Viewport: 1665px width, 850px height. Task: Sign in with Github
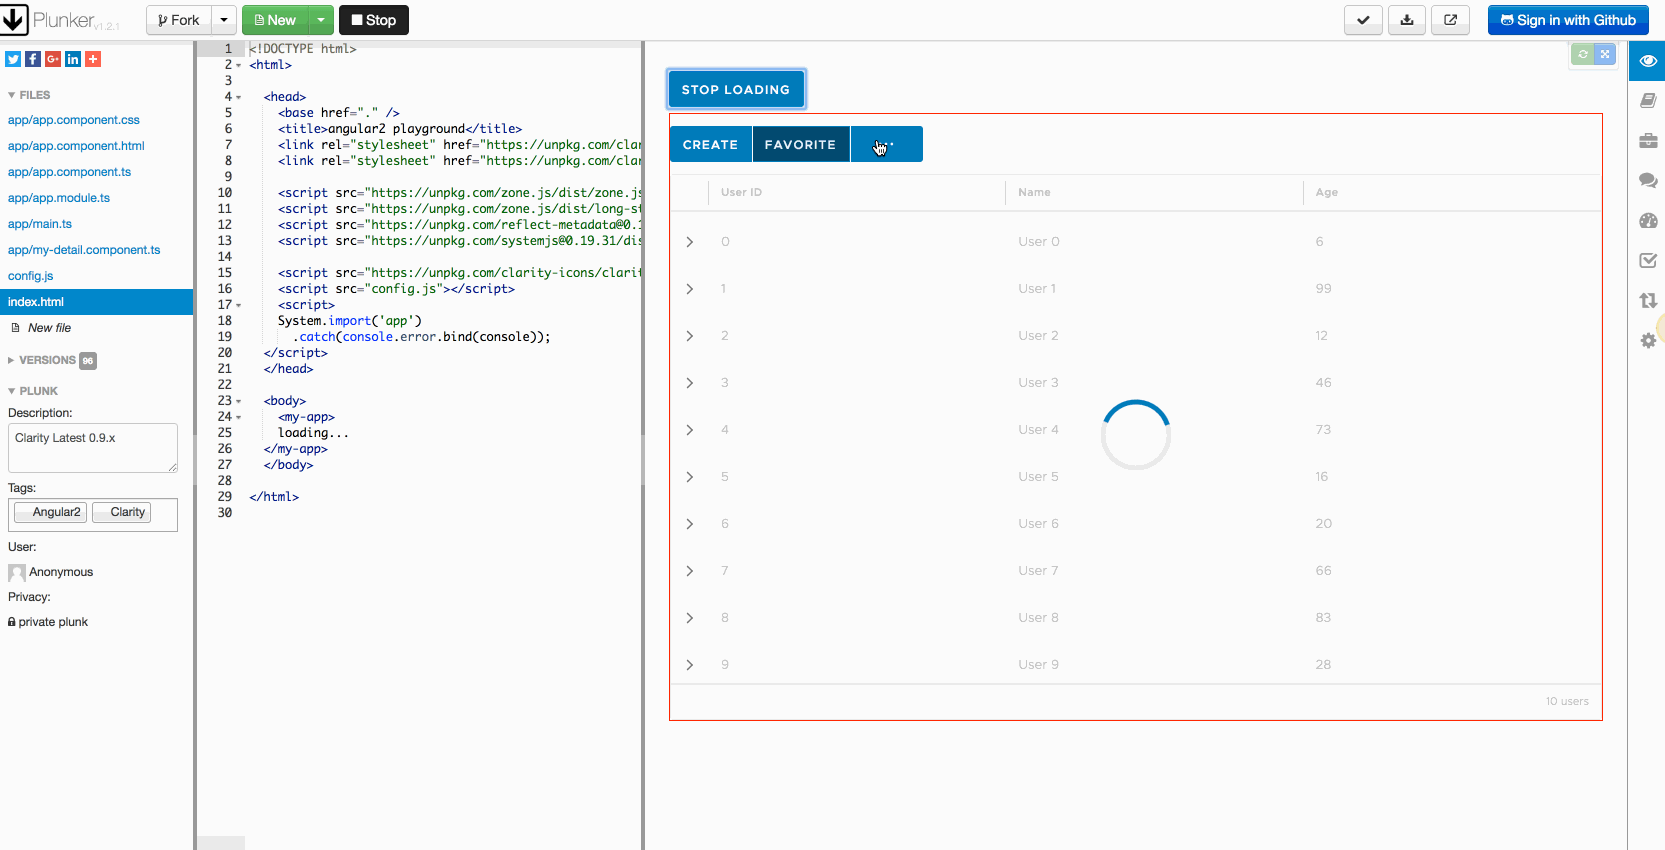(x=1568, y=20)
